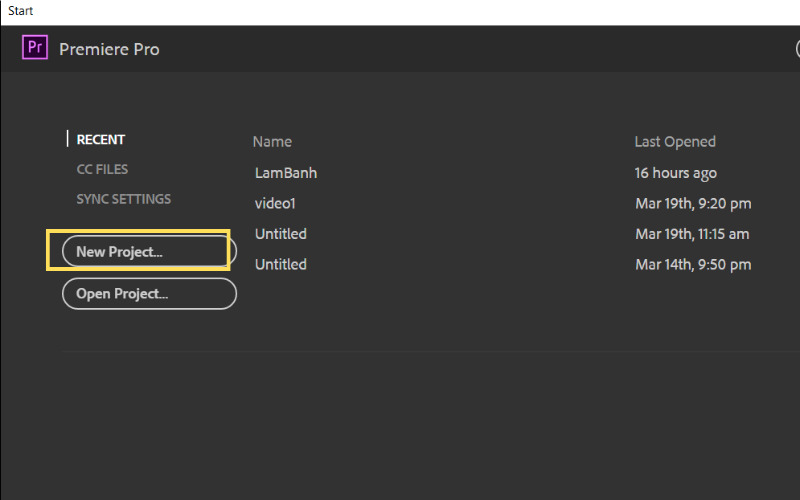This screenshot has height=500, width=800.
Task: Open the video1 recent project
Action: pyautogui.click(x=275, y=204)
